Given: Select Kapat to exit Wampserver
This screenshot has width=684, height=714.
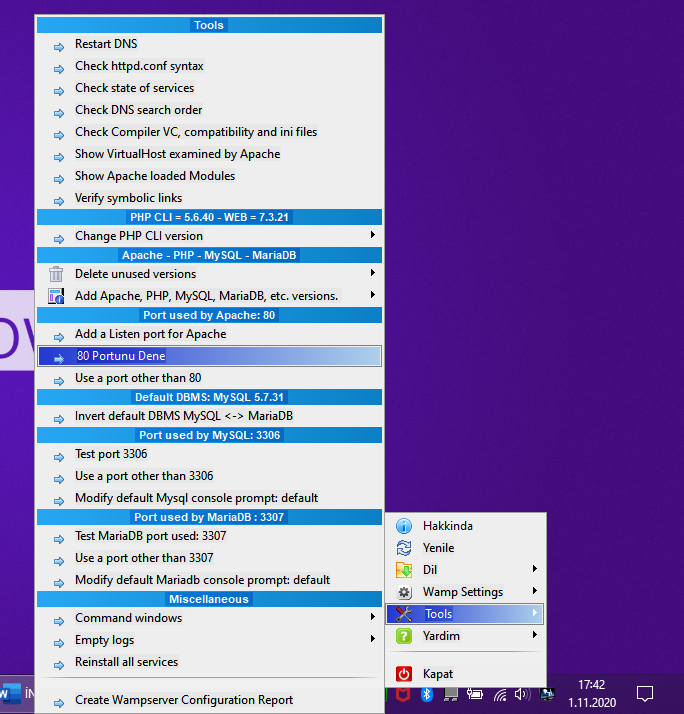Looking at the screenshot, I should click(465, 674).
